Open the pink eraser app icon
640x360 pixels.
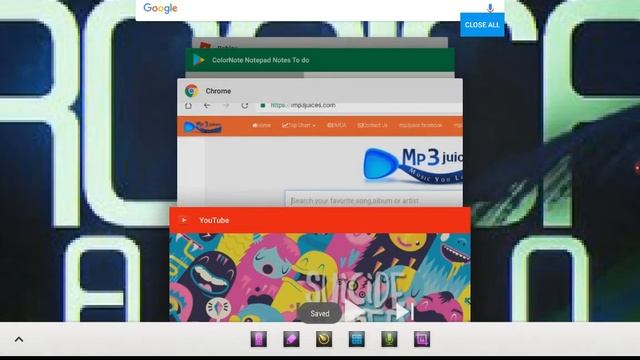tap(291, 339)
